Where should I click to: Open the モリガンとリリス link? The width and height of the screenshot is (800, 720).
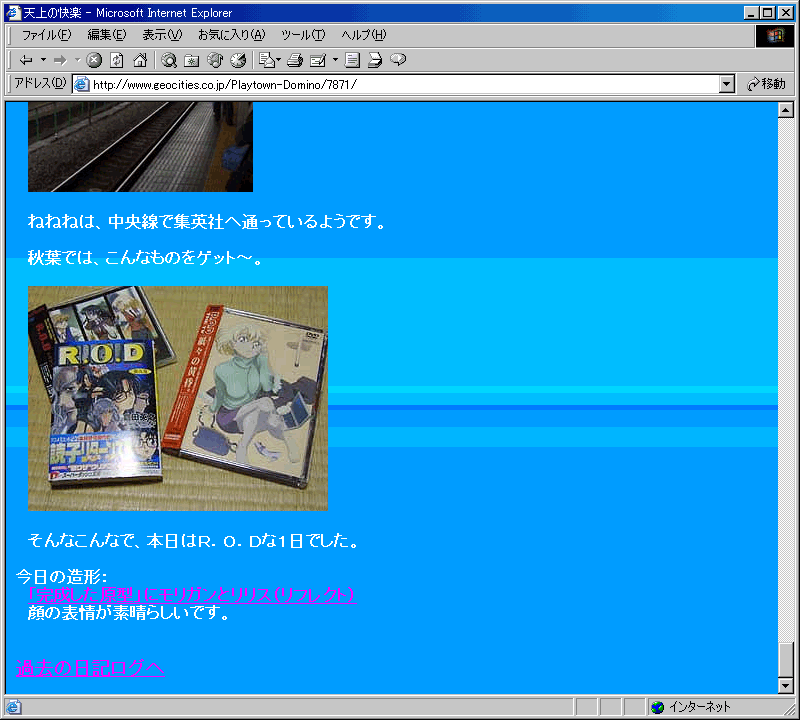192,595
